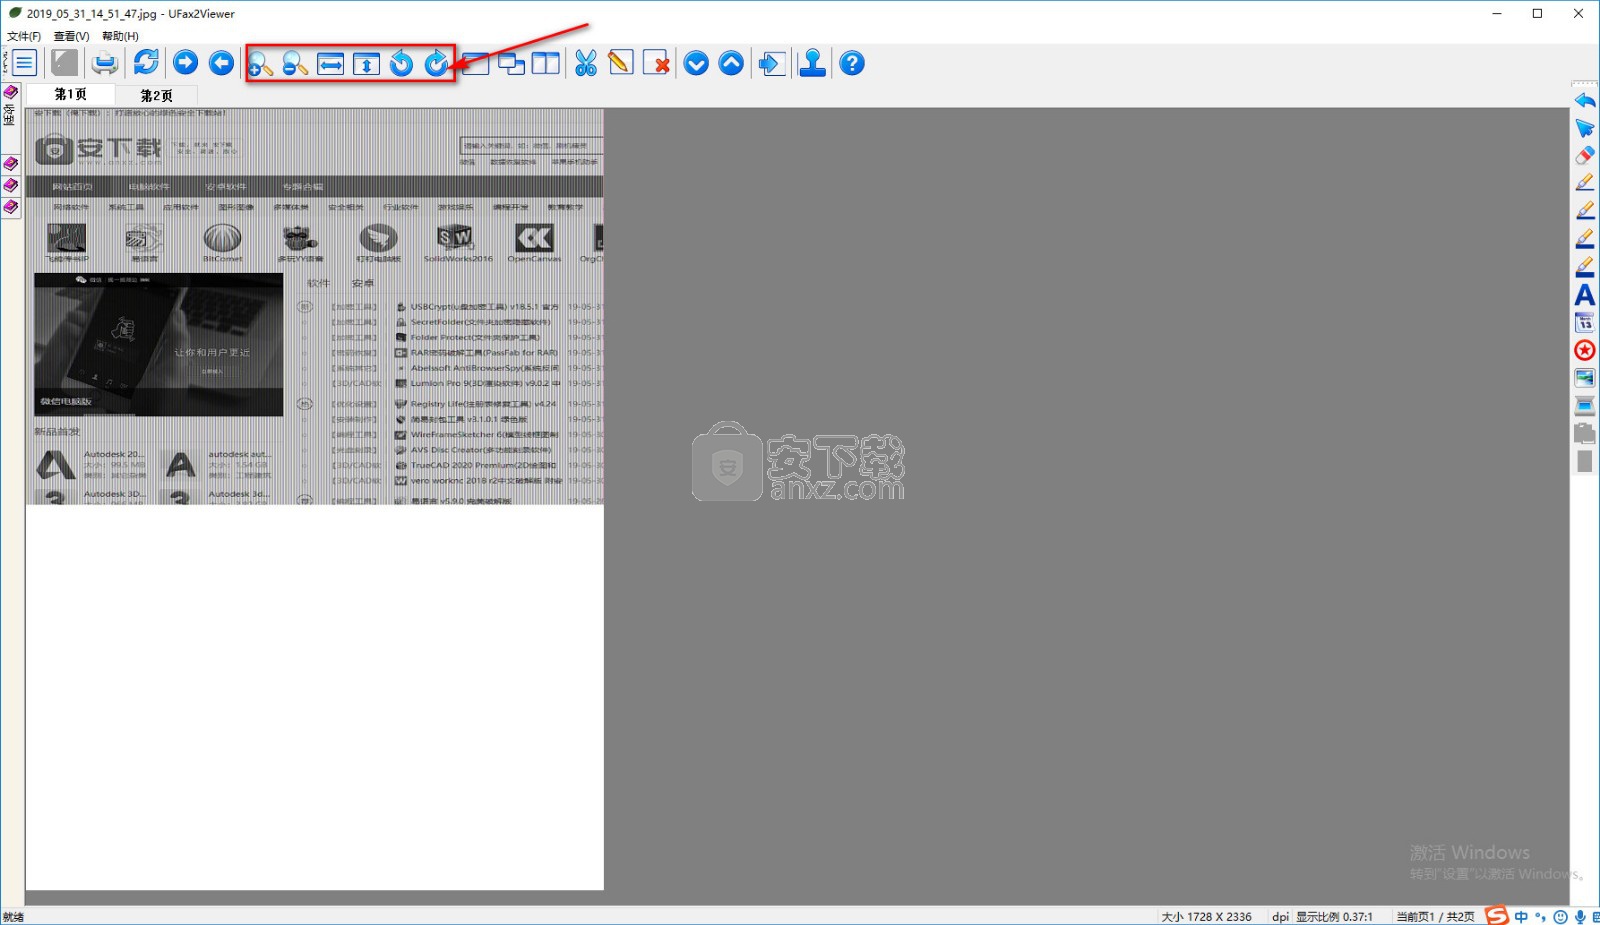Open the 帮助(H) menu
The image size is (1600, 925).
(120, 36)
